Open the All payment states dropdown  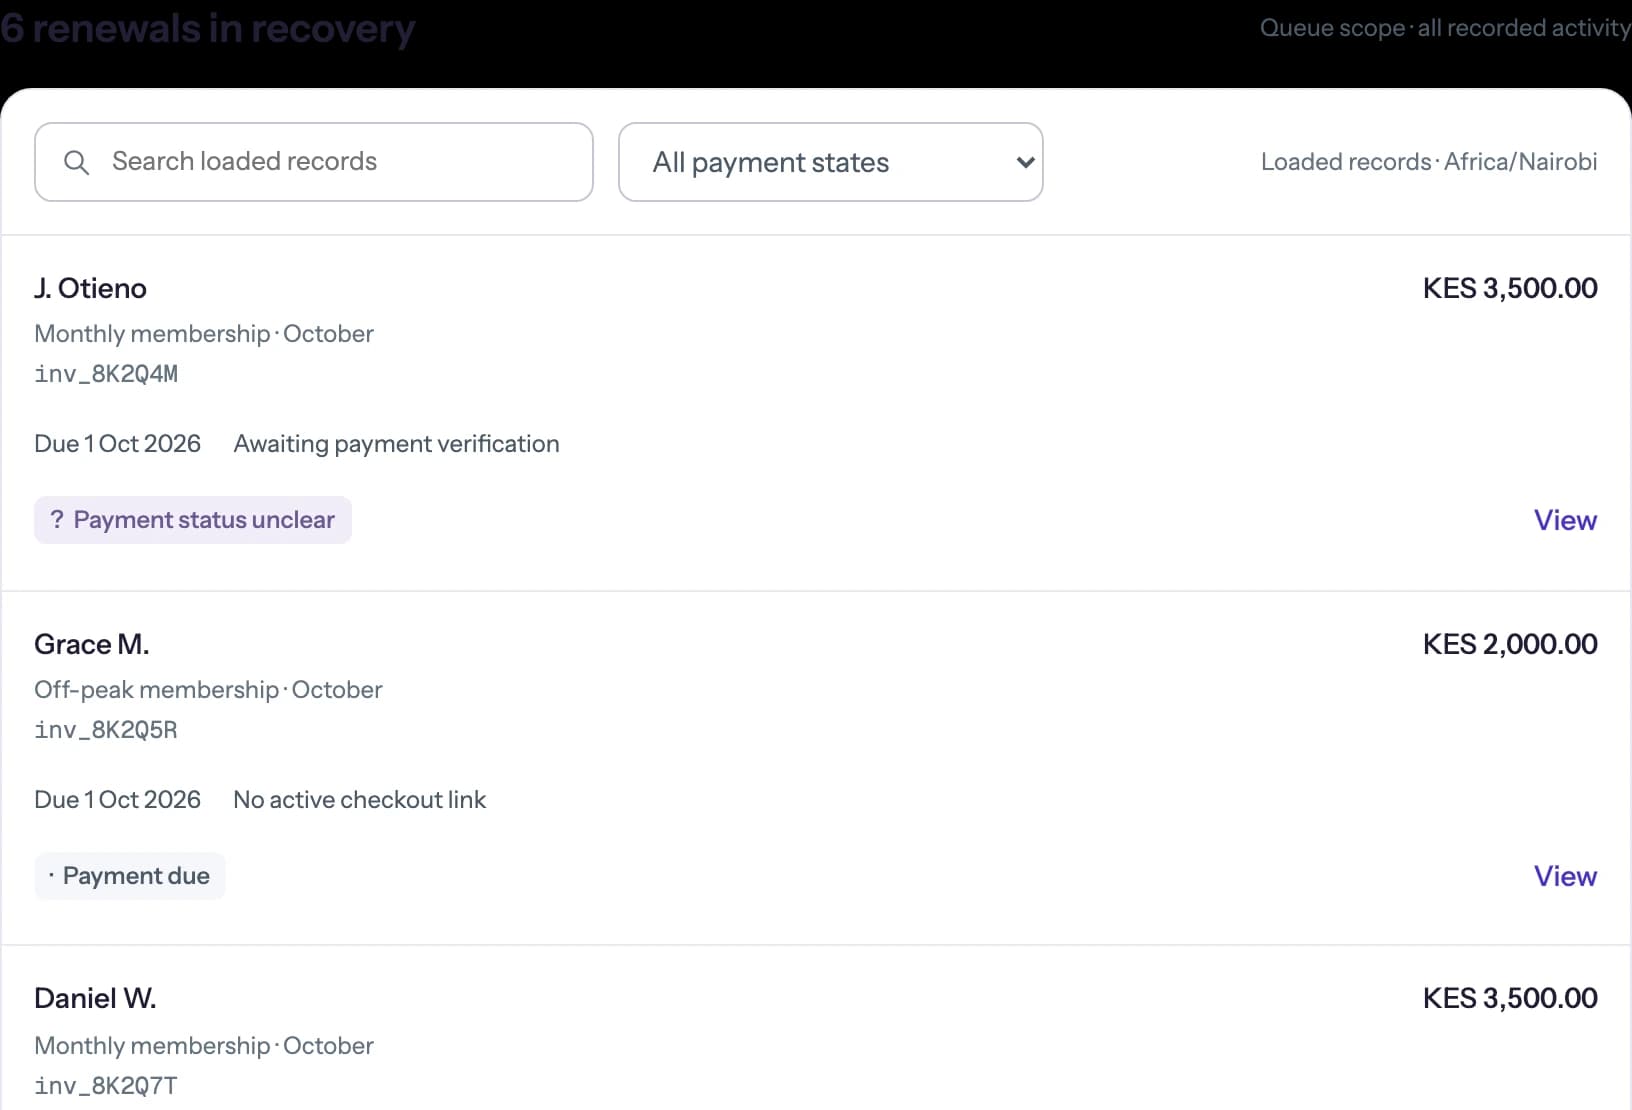pos(831,162)
